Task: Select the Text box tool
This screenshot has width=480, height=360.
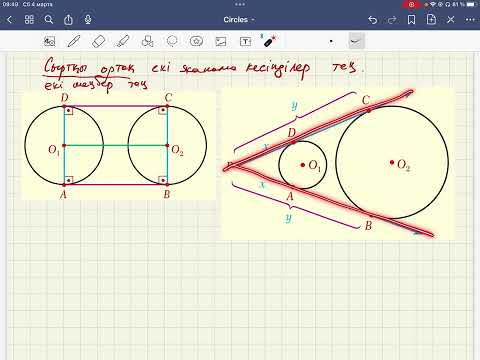Action: coord(246,41)
